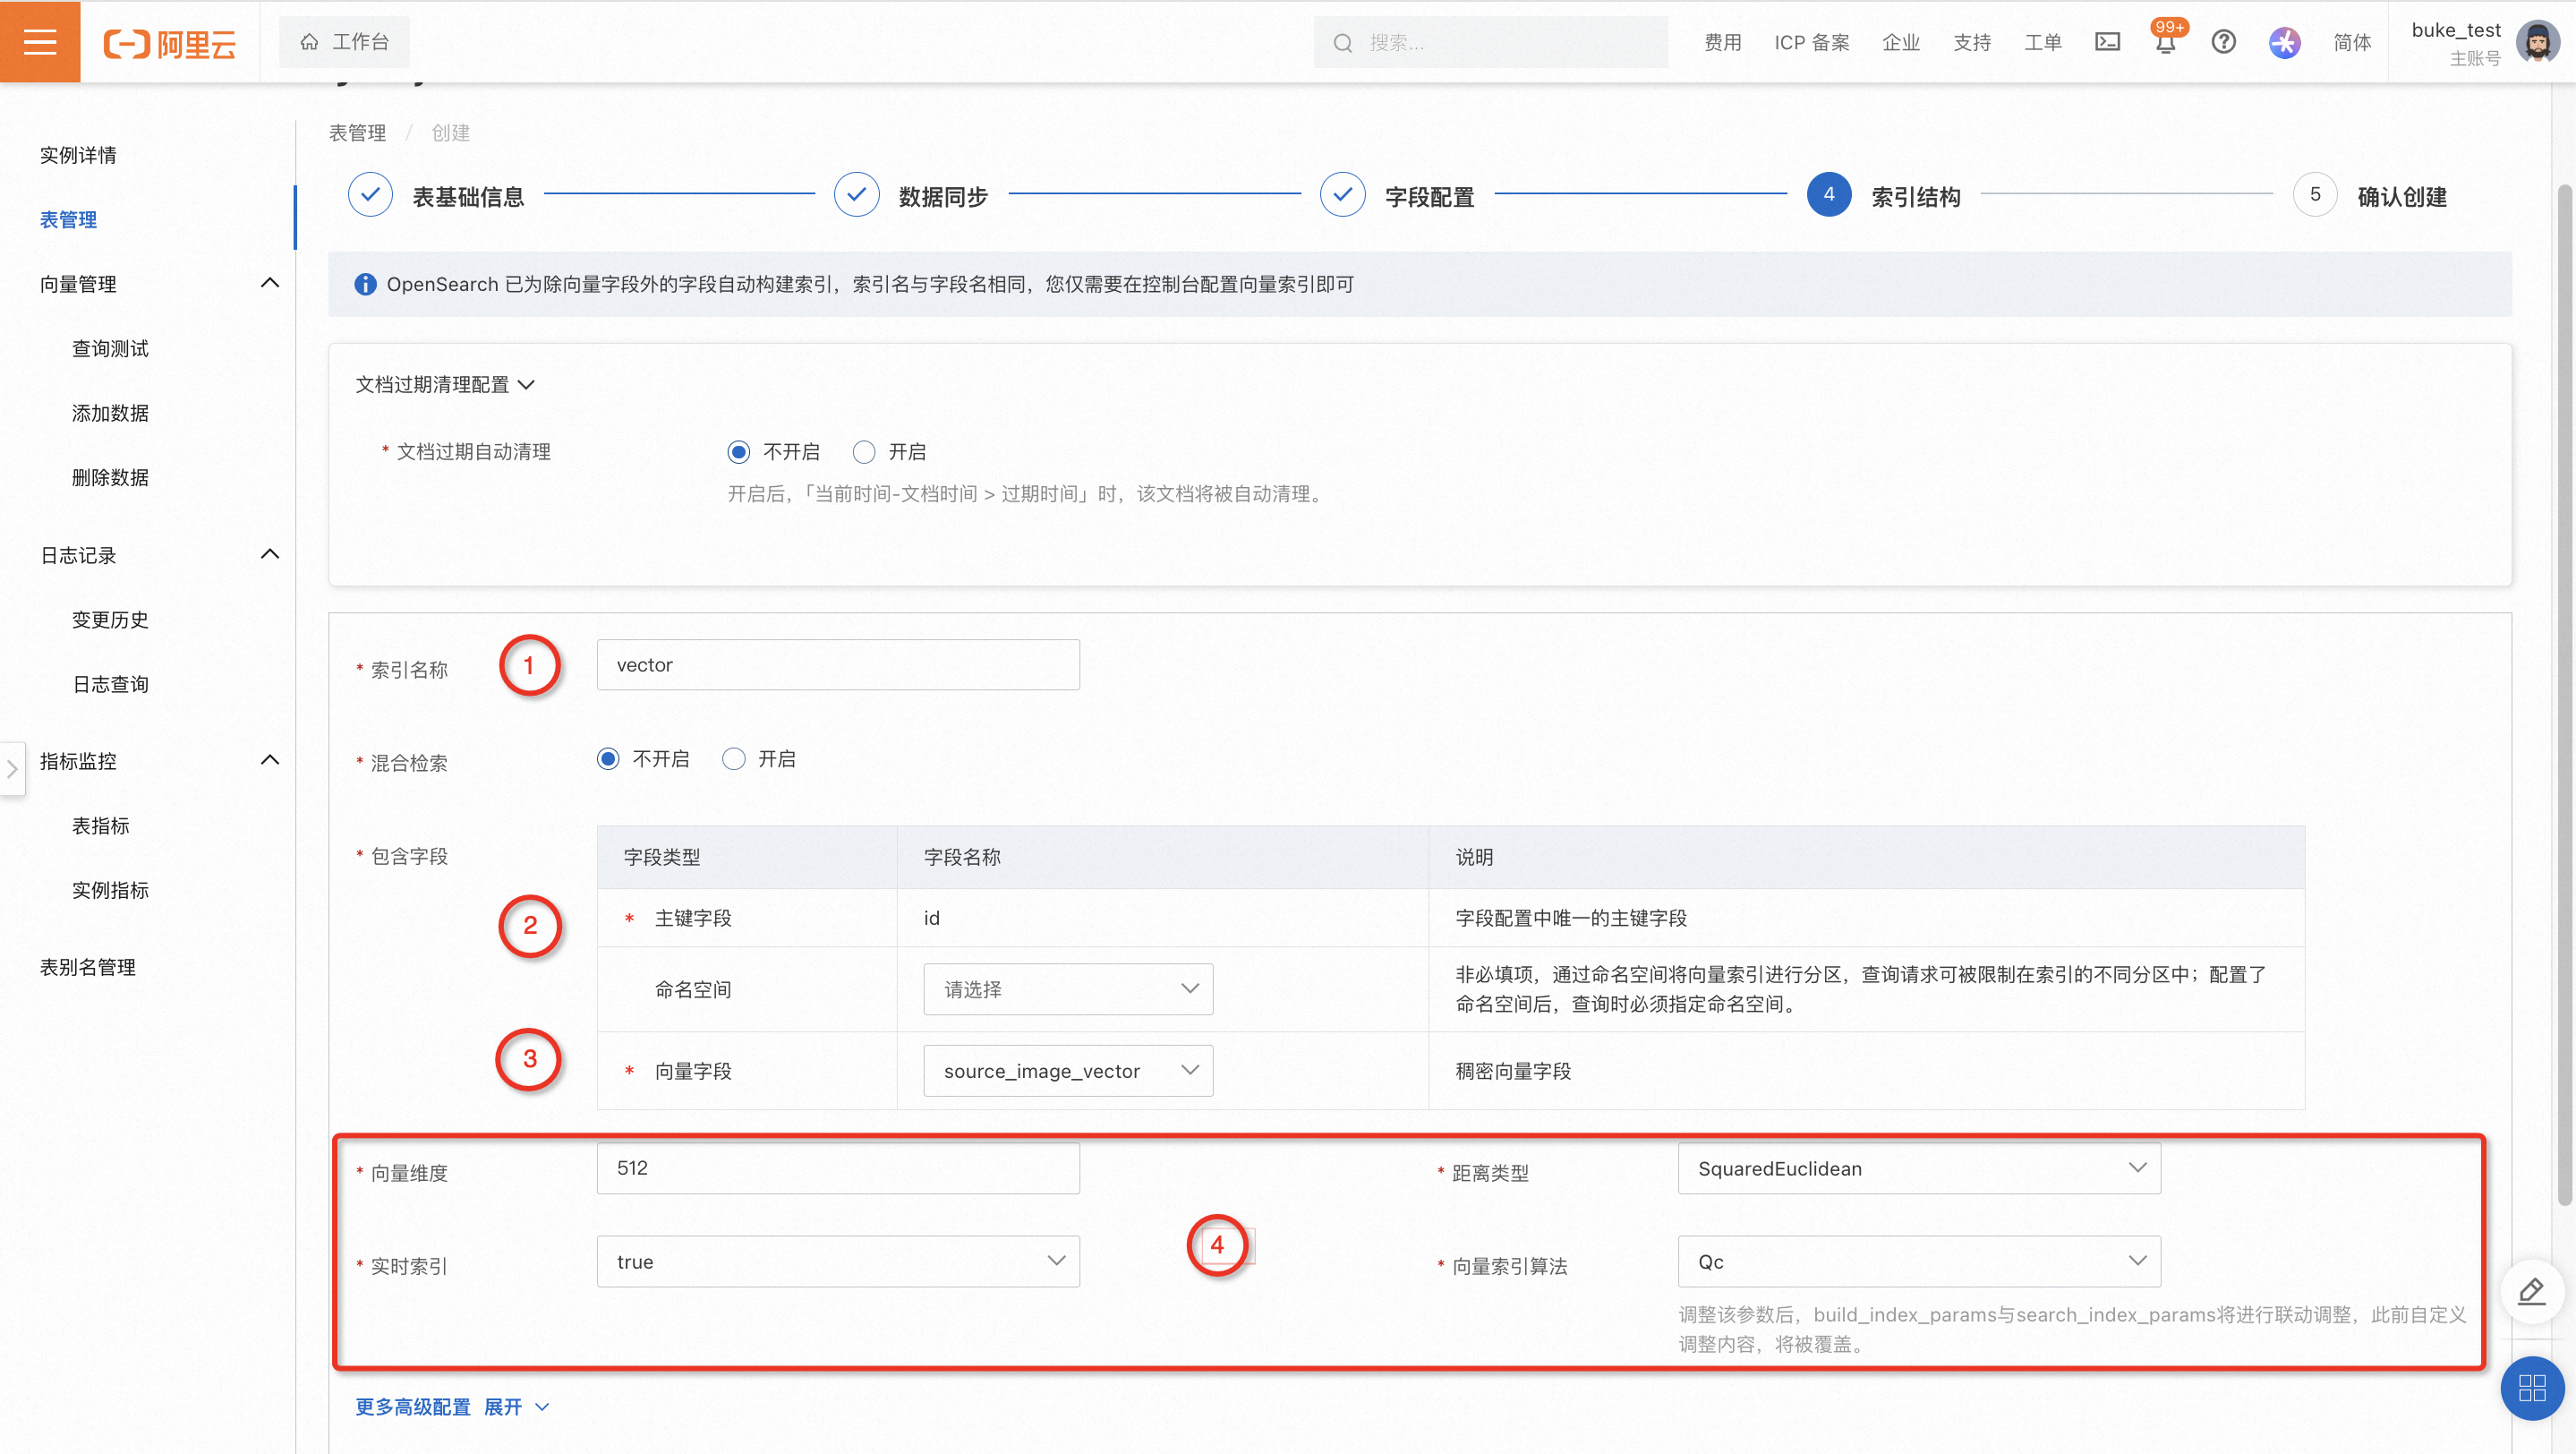
Task: Select 不开启 for 文档过期自动清理
Action: click(739, 452)
